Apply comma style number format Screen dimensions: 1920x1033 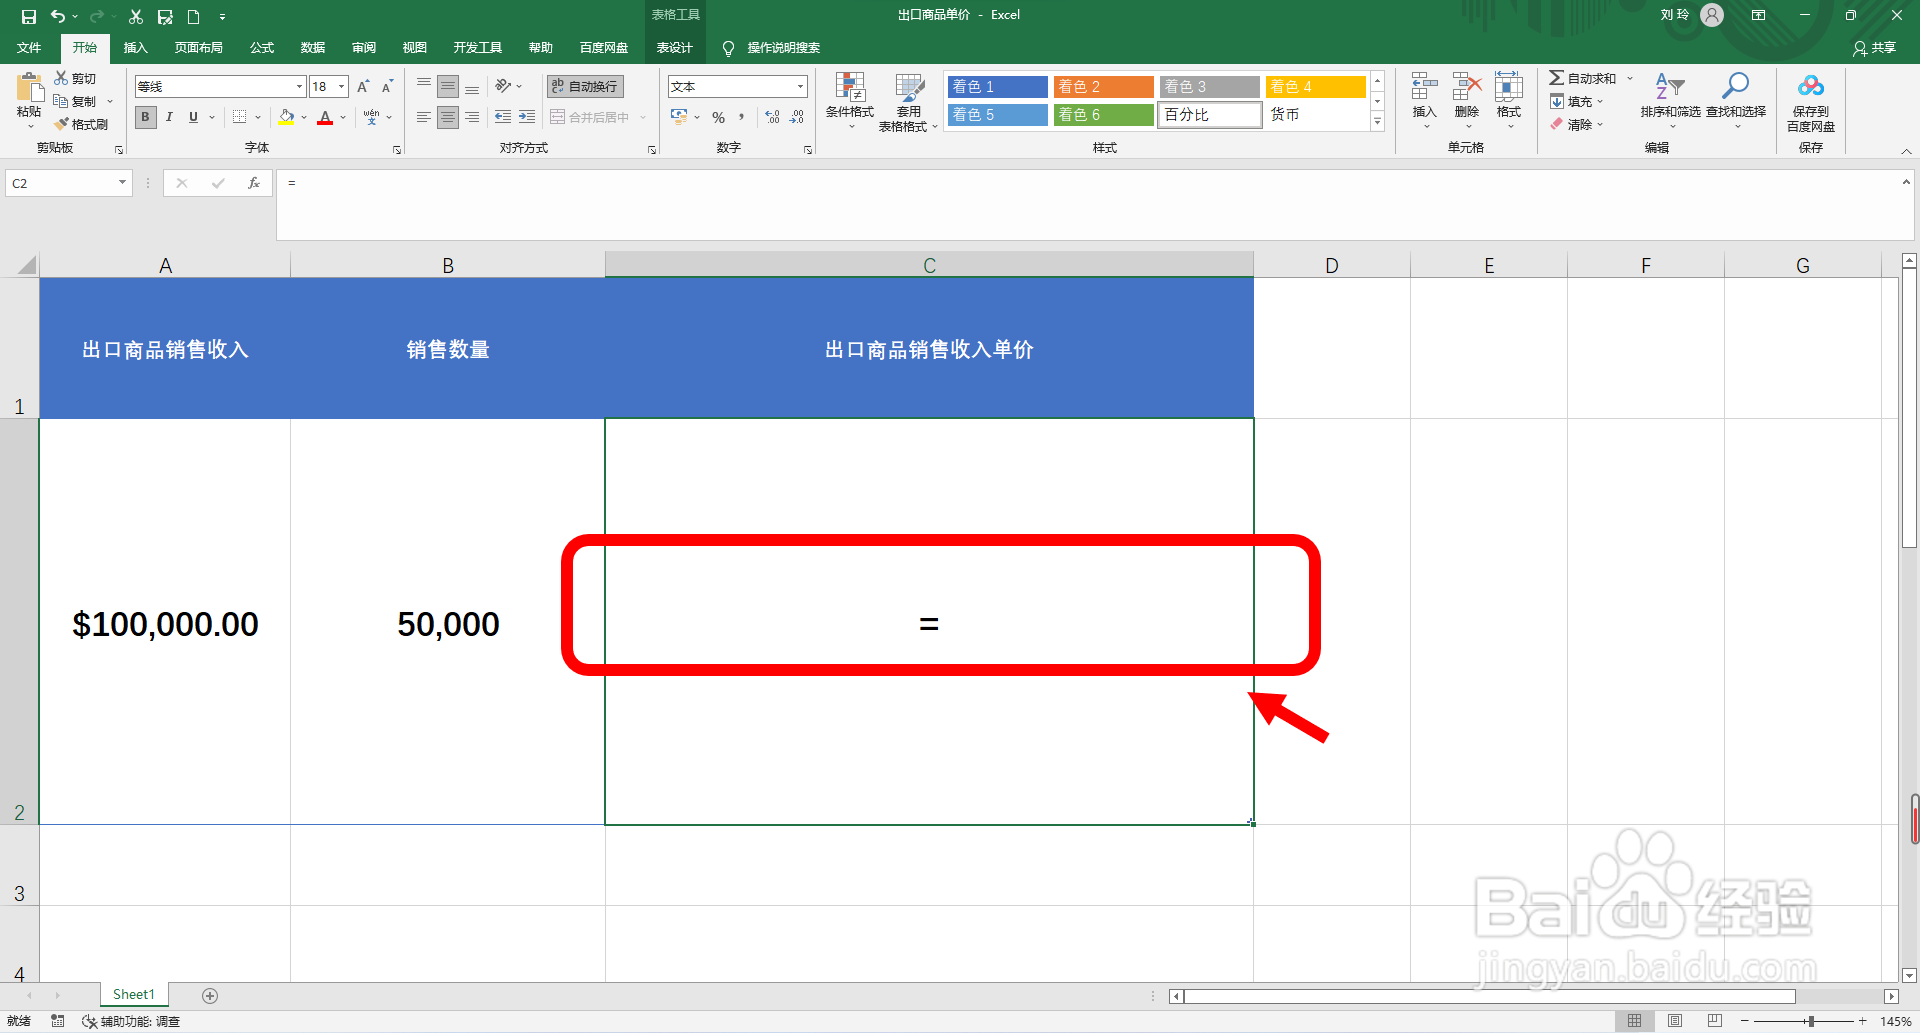coord(742,117)
